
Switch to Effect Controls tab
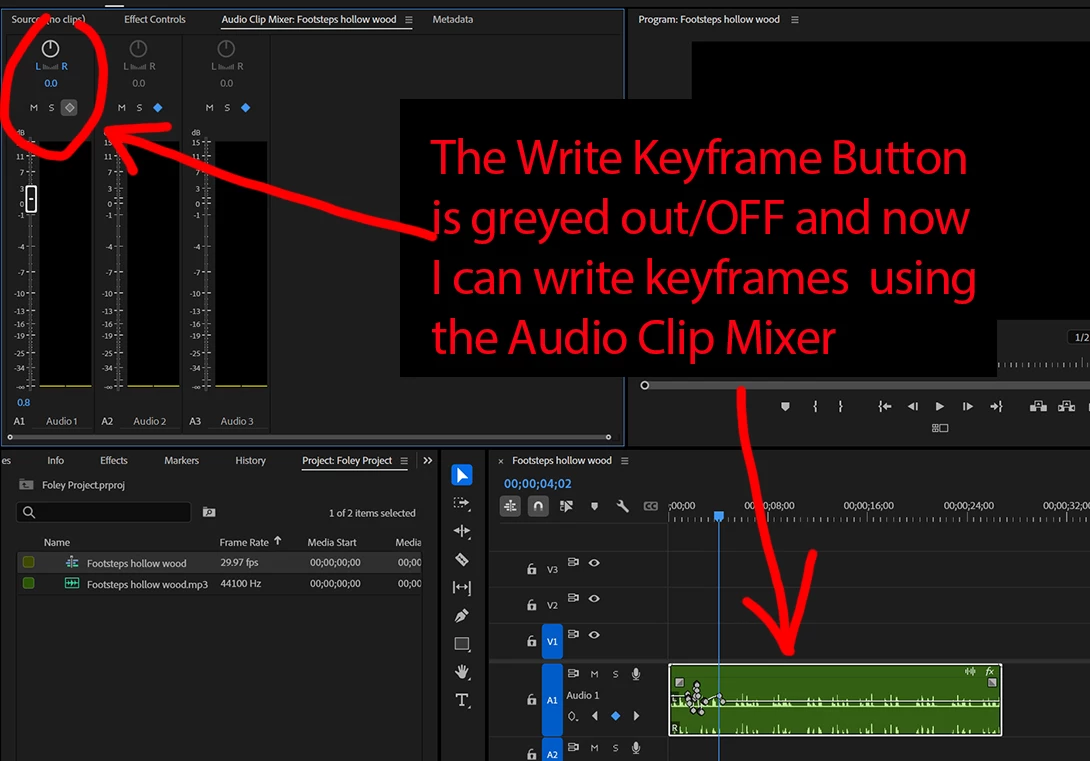(154, 19)
